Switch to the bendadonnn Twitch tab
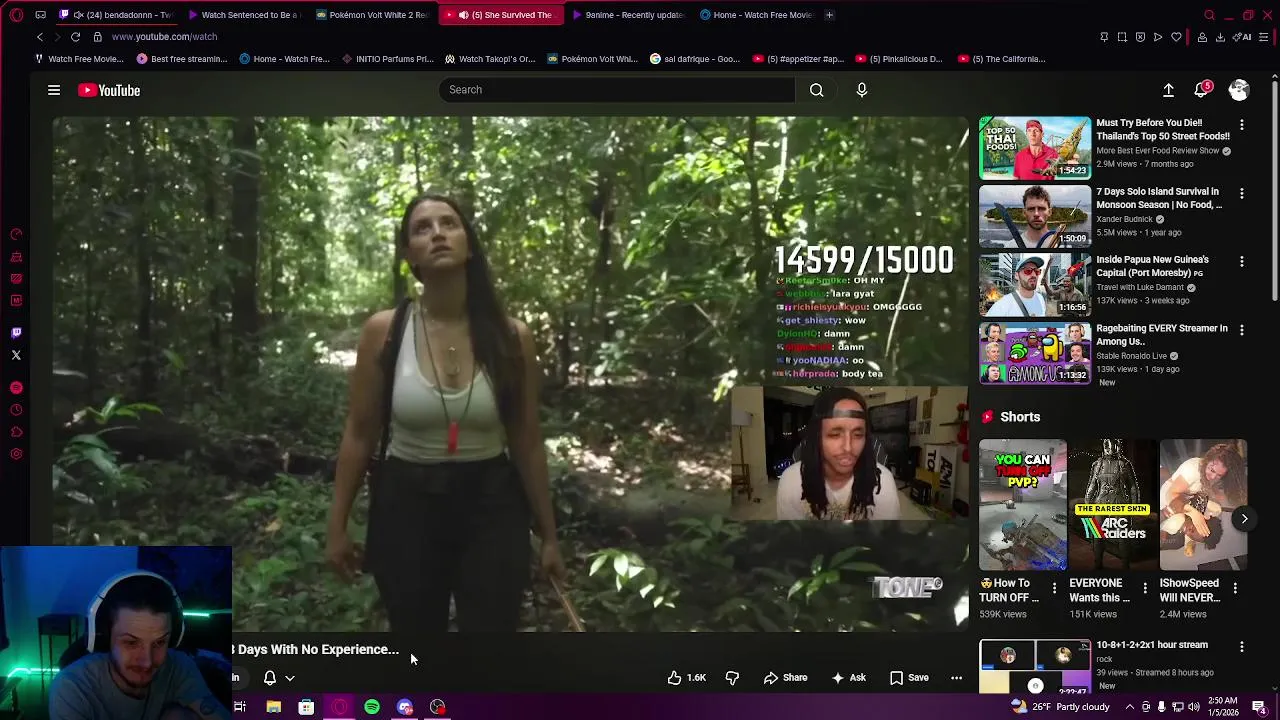Screen dimensions: 1280x720 pyautogui.click(x=116, y=15)
